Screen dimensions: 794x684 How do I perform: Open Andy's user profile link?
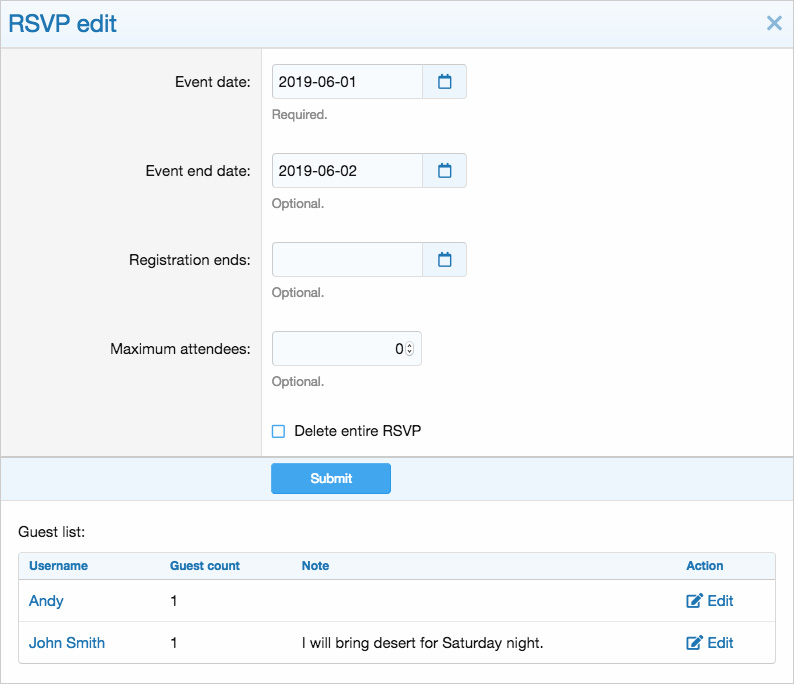click(46, 600)
